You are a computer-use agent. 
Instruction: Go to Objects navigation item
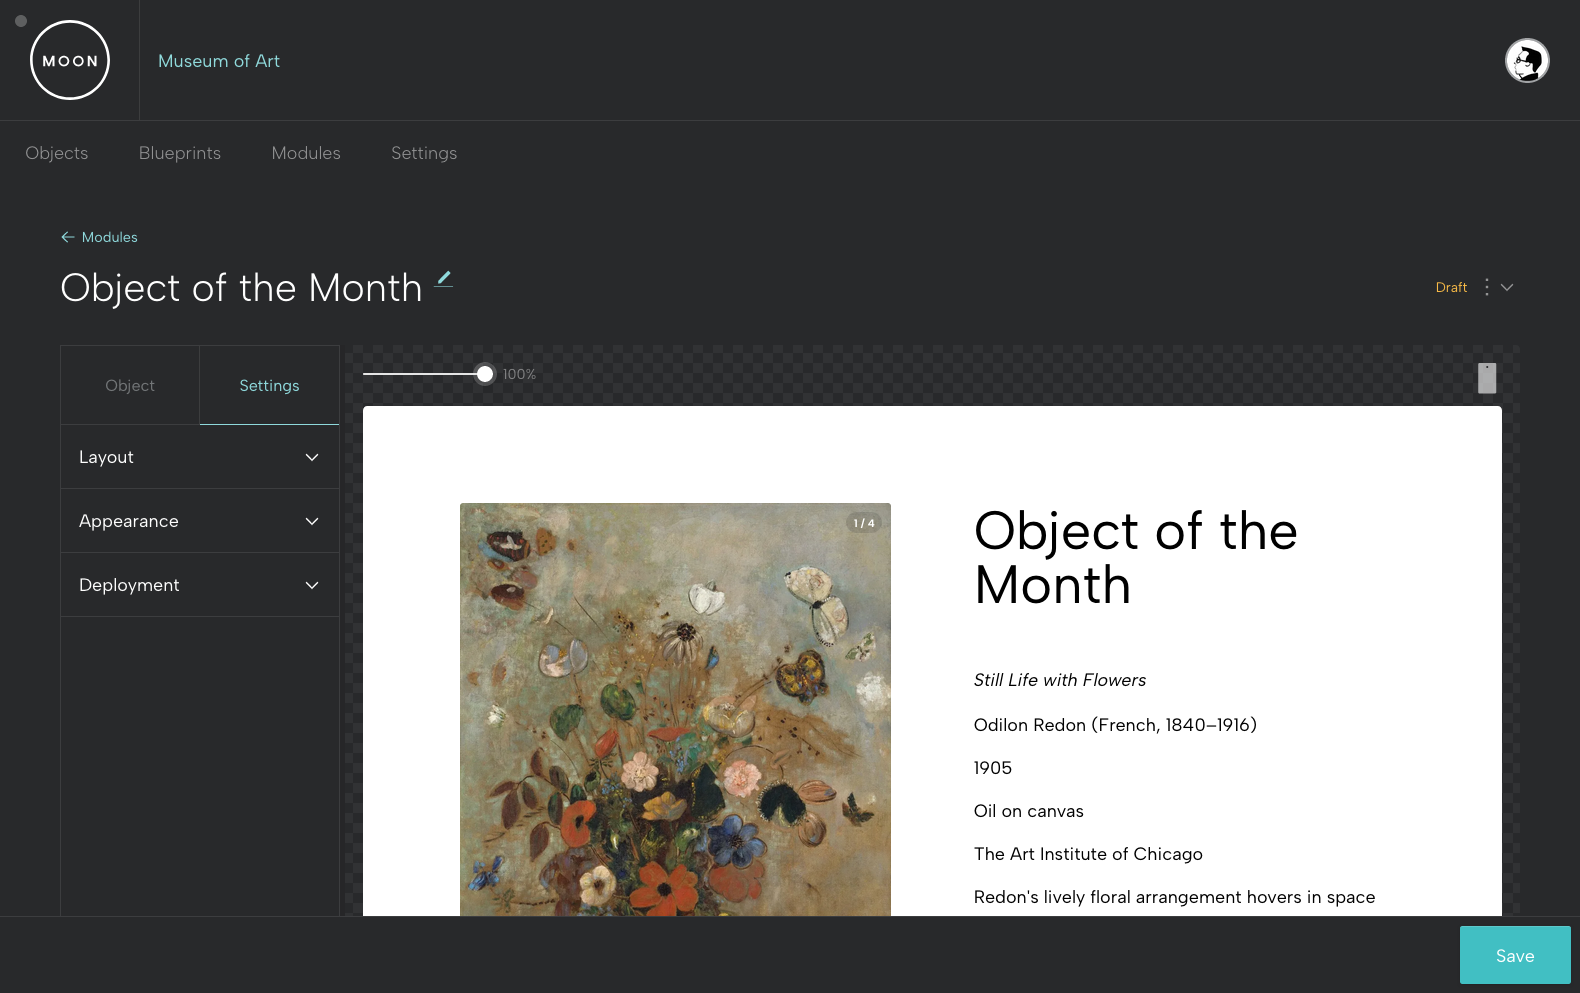[x=57, y=153]
